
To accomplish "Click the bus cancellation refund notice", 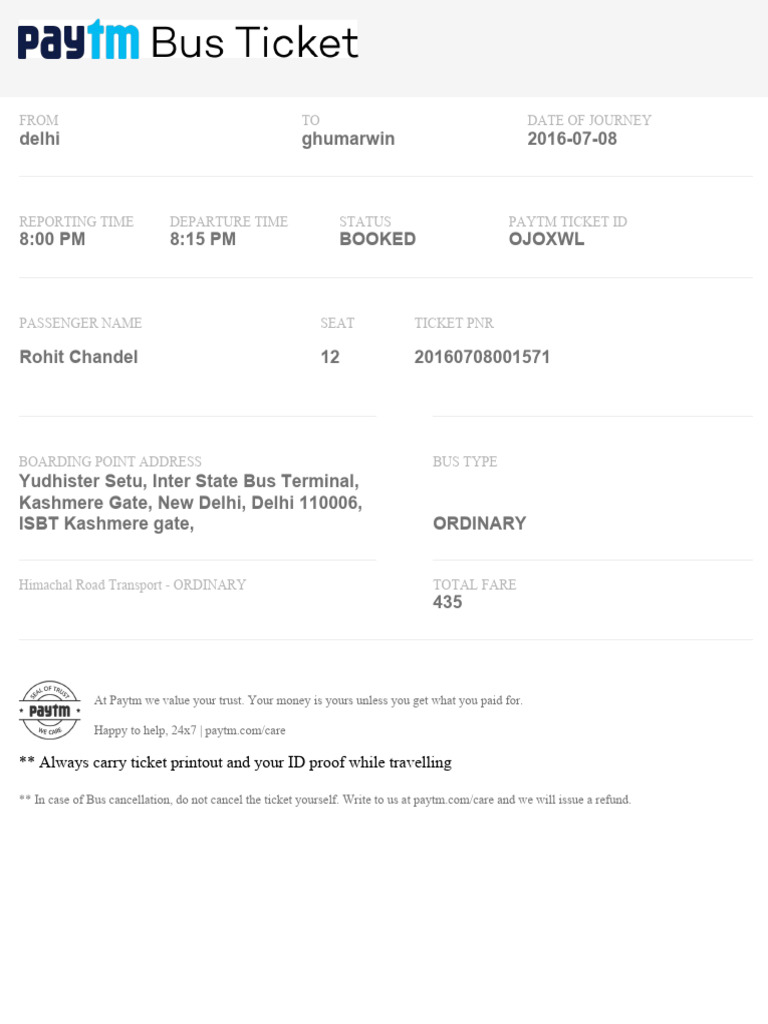I will coord(325,800).
